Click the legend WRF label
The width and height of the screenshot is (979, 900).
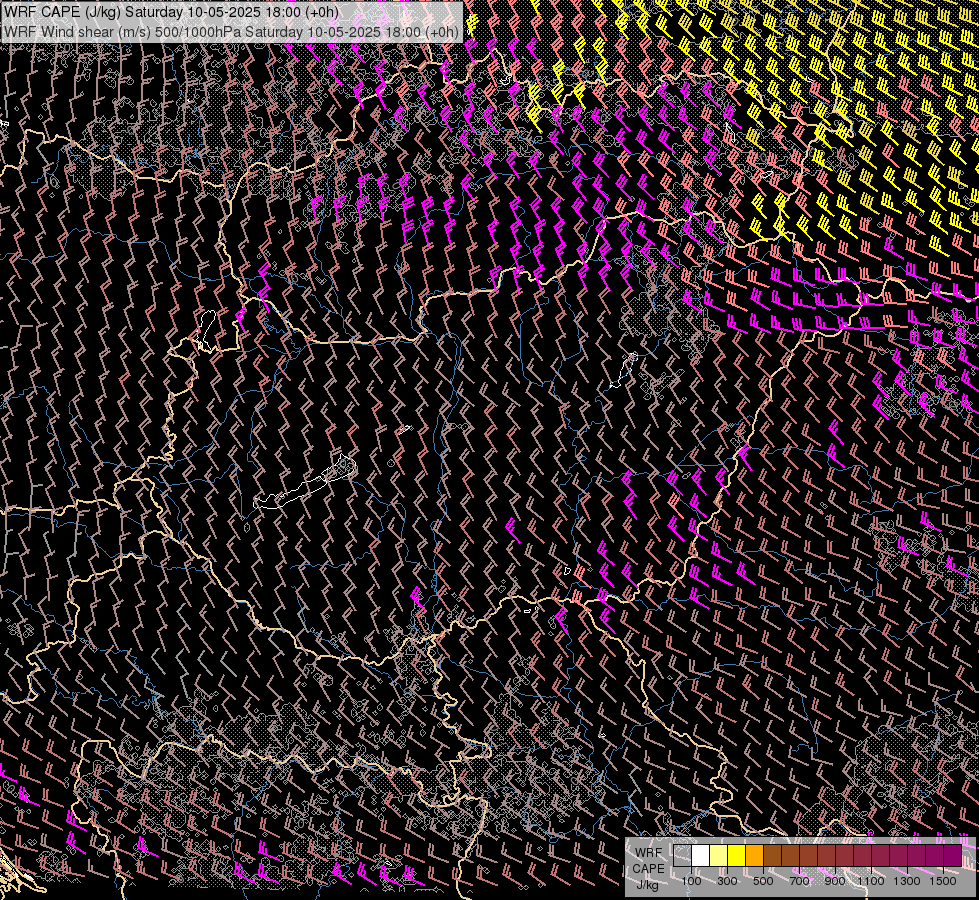point(649,853)
